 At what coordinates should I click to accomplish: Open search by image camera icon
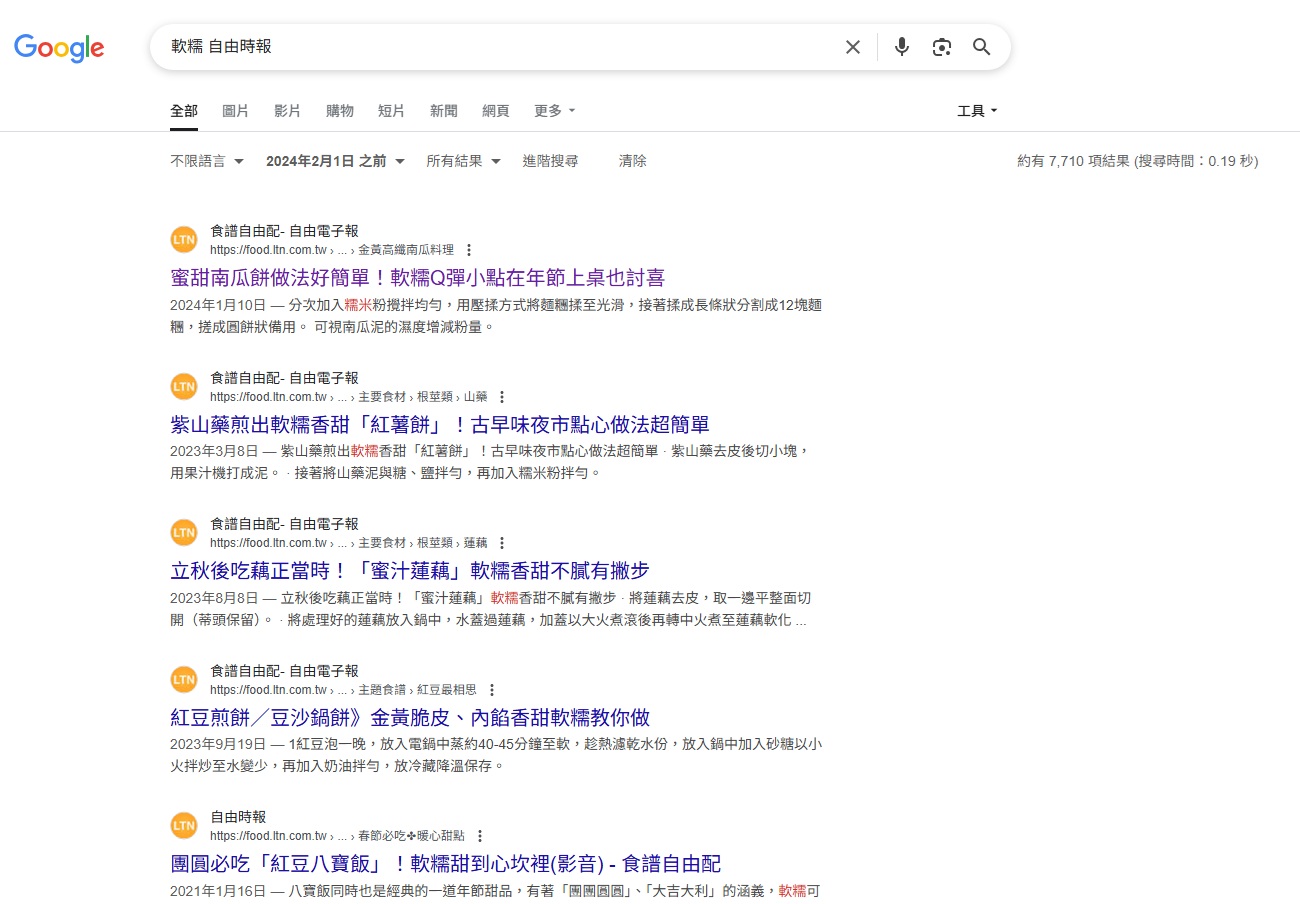tap(942, 47)
